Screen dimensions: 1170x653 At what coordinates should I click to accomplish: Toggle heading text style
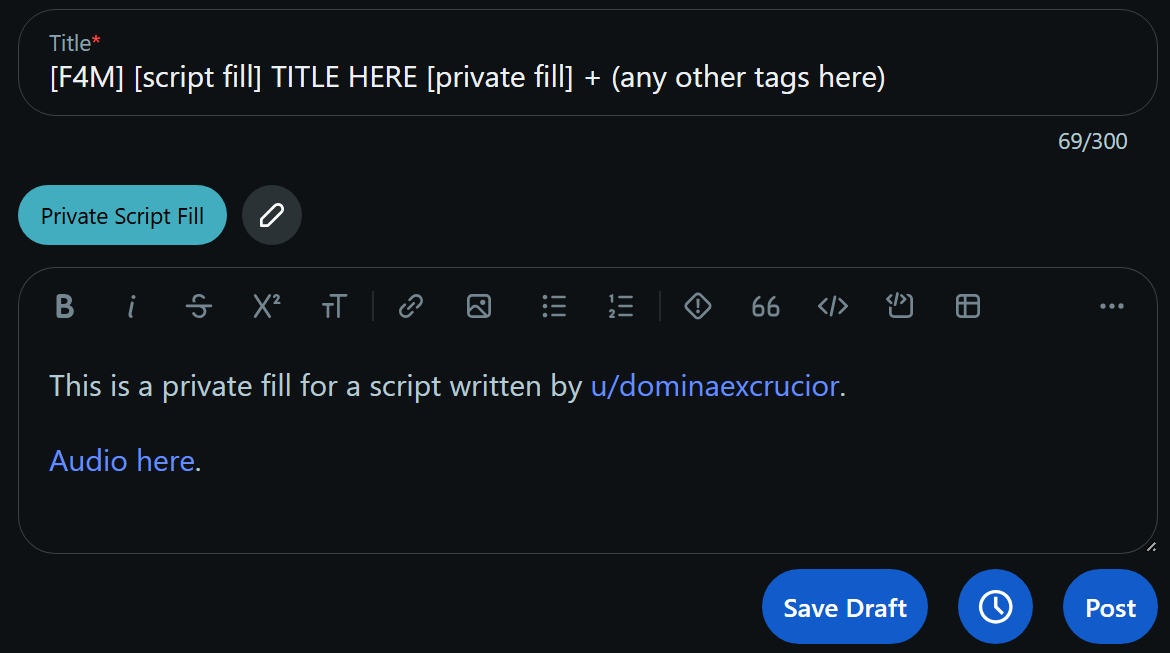(x=334, y=307)
